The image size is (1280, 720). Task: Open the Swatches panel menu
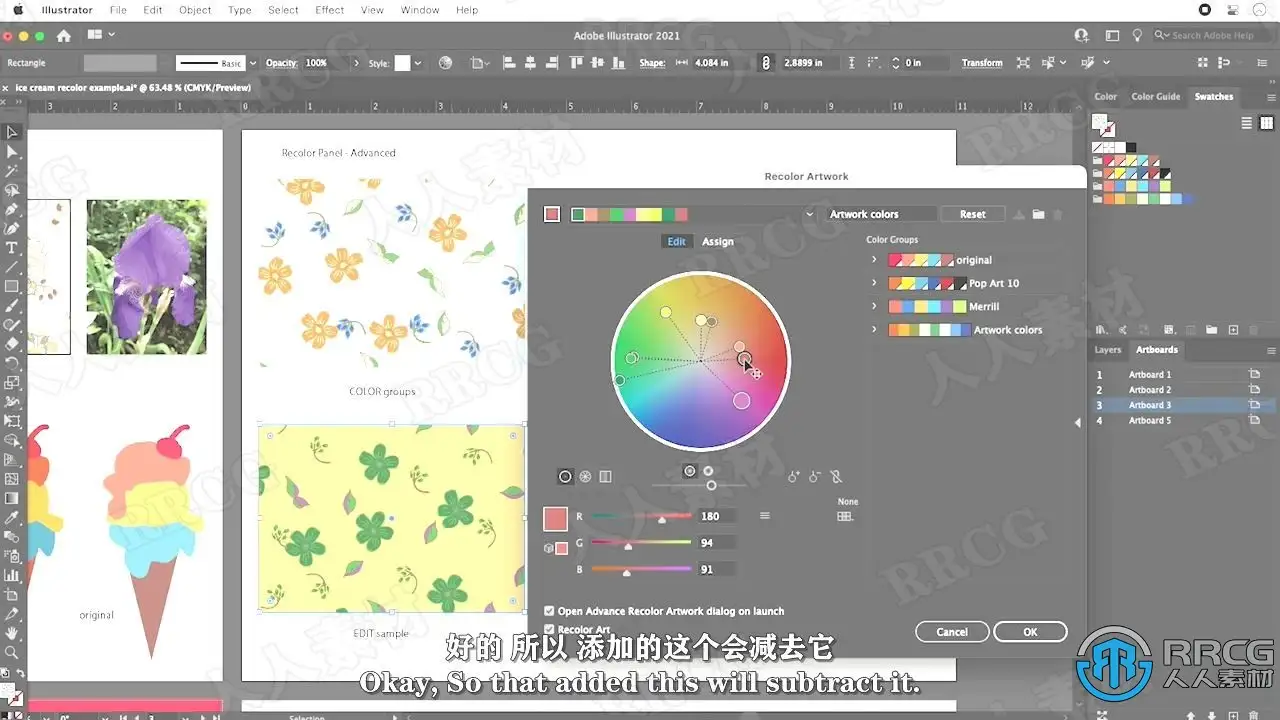coord(1272,97)
